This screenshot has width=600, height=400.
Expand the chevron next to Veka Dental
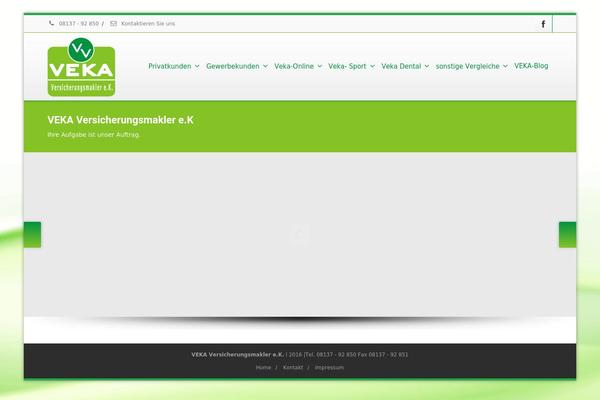(427, 66)
